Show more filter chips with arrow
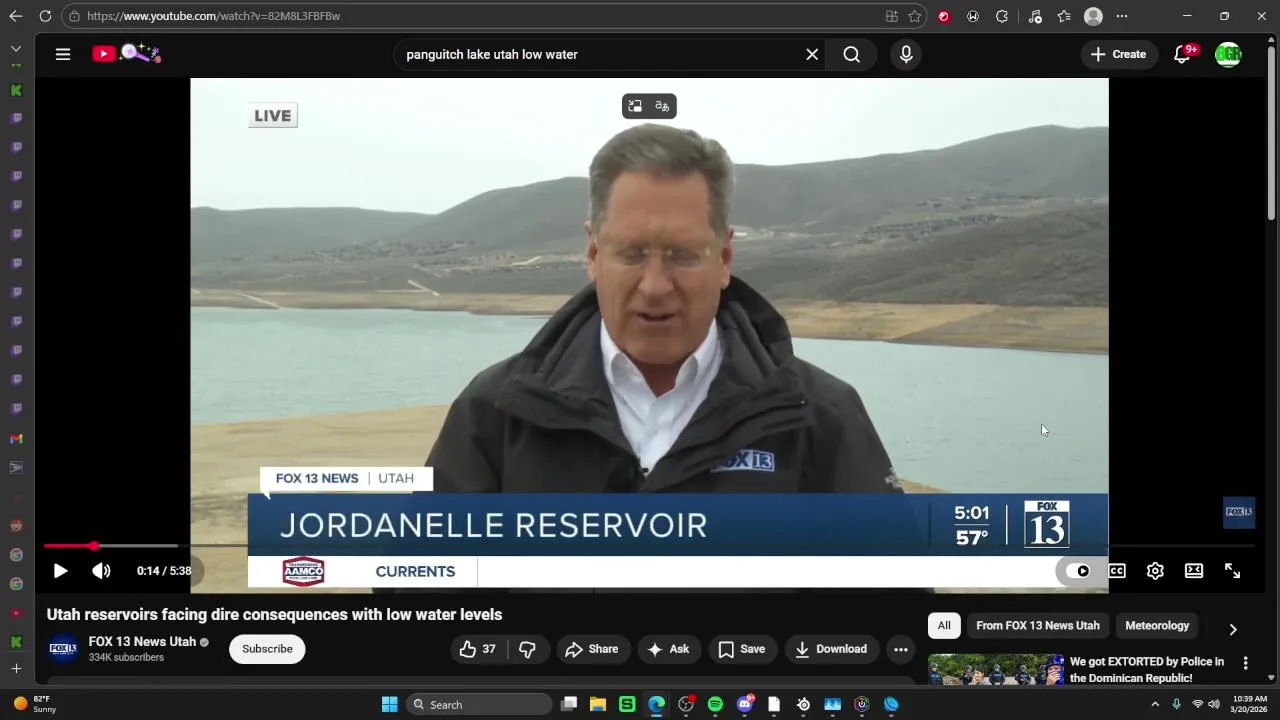This screenshot has height=720, width=1280. click(1233, 629)
